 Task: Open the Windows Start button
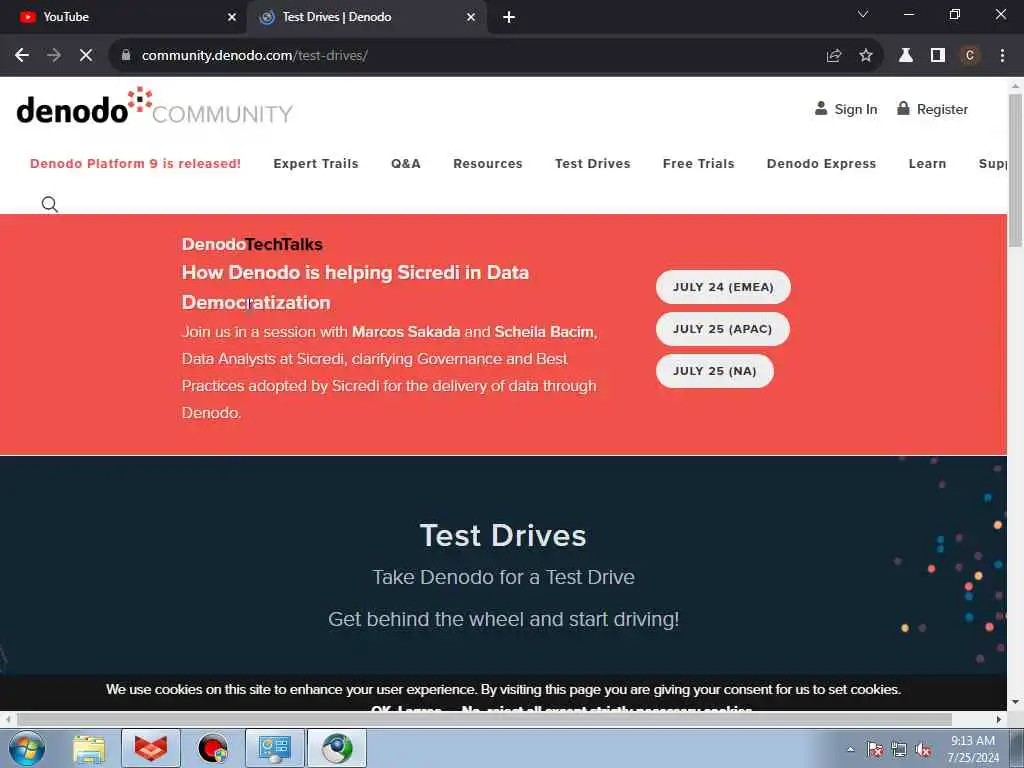click(27, 748)
